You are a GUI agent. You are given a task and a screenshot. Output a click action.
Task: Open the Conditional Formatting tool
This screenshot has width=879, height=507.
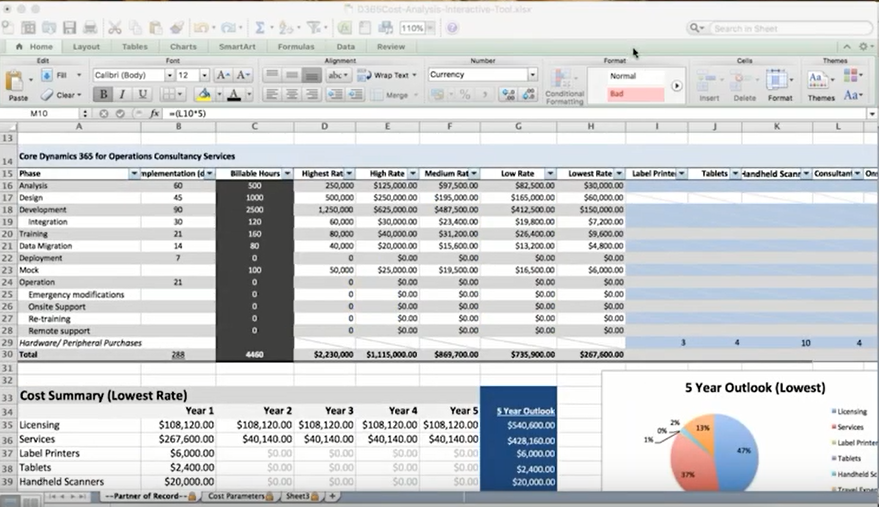564,85
